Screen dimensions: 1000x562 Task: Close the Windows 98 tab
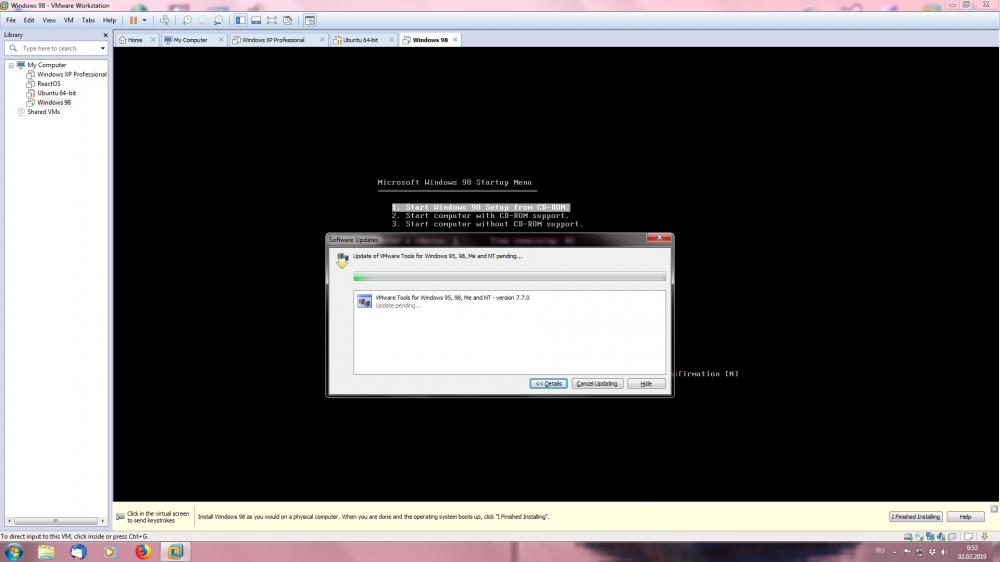pyautogui.click(x=455, y=40)
